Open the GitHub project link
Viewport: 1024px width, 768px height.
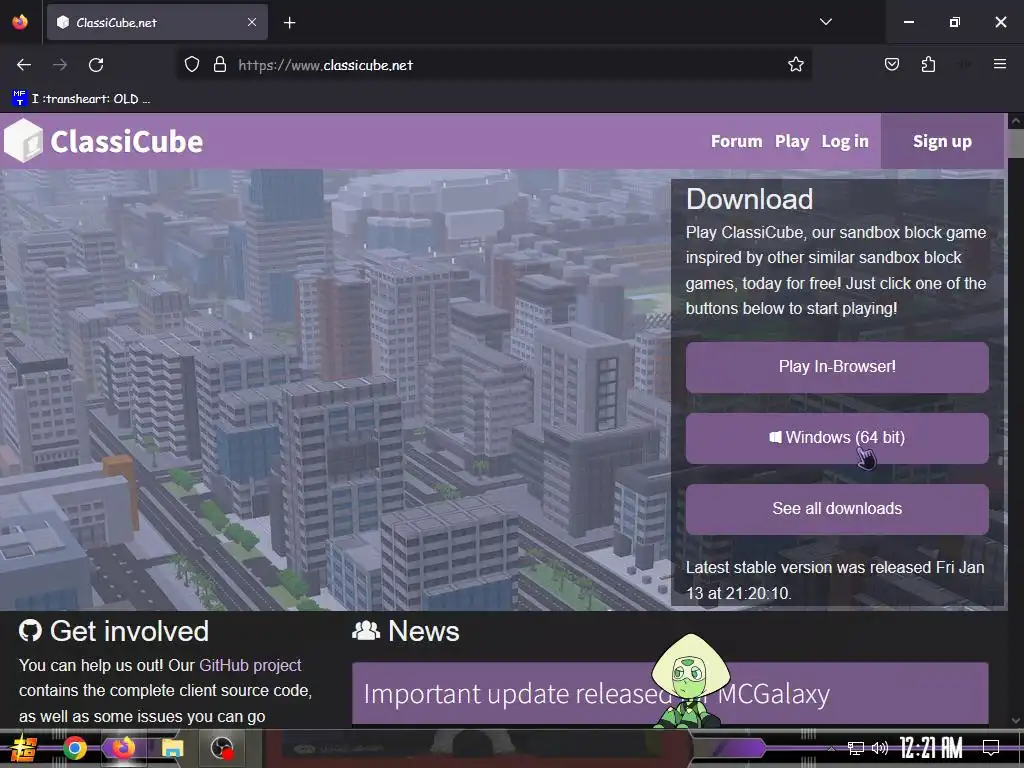[250, 665]
